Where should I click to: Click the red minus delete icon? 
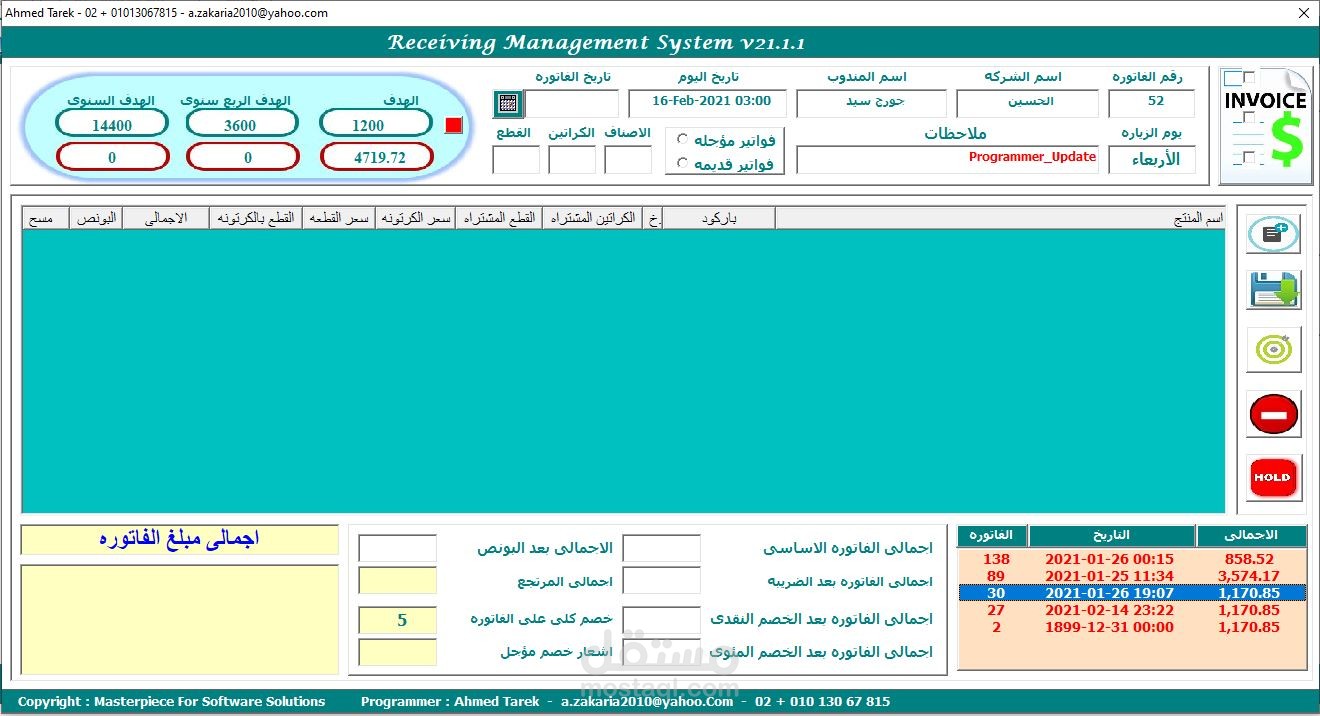(1273, 414)
